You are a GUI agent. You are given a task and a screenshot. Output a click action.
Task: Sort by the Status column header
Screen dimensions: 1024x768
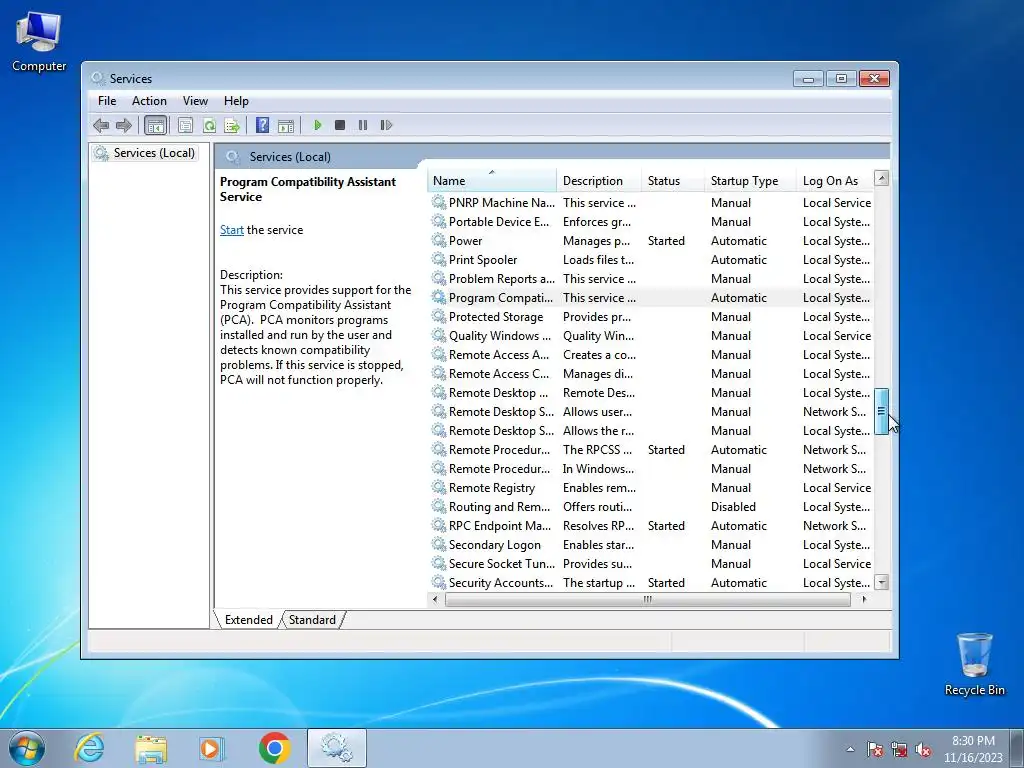[673, 180]
